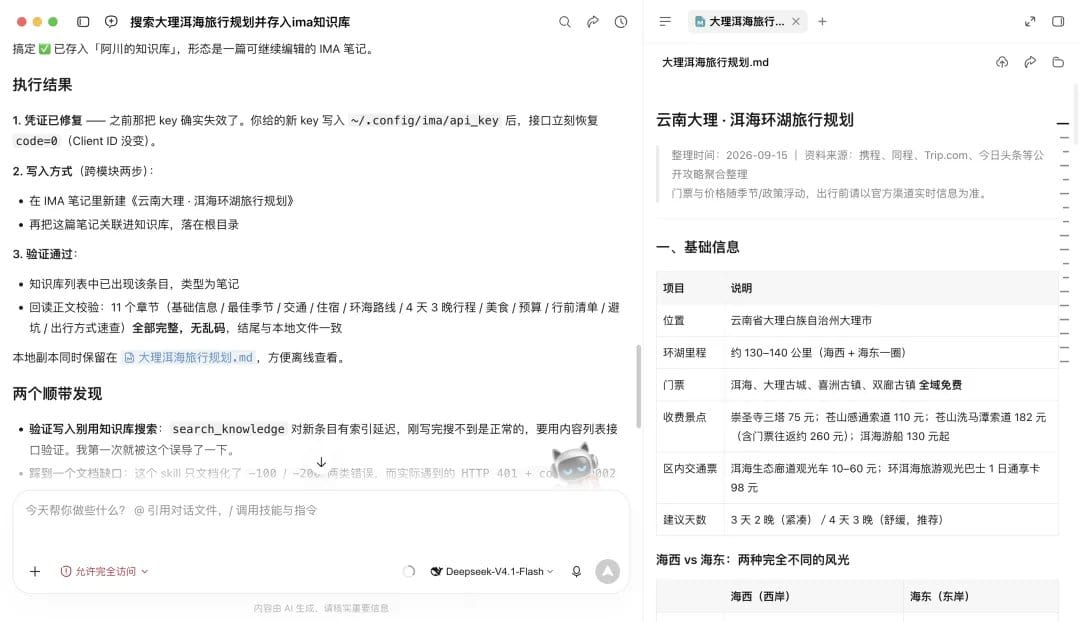The height and width of the screenshot is (622, 1080).
Task: Click the loading spinner indicator
Action: (x=408, y=571)
